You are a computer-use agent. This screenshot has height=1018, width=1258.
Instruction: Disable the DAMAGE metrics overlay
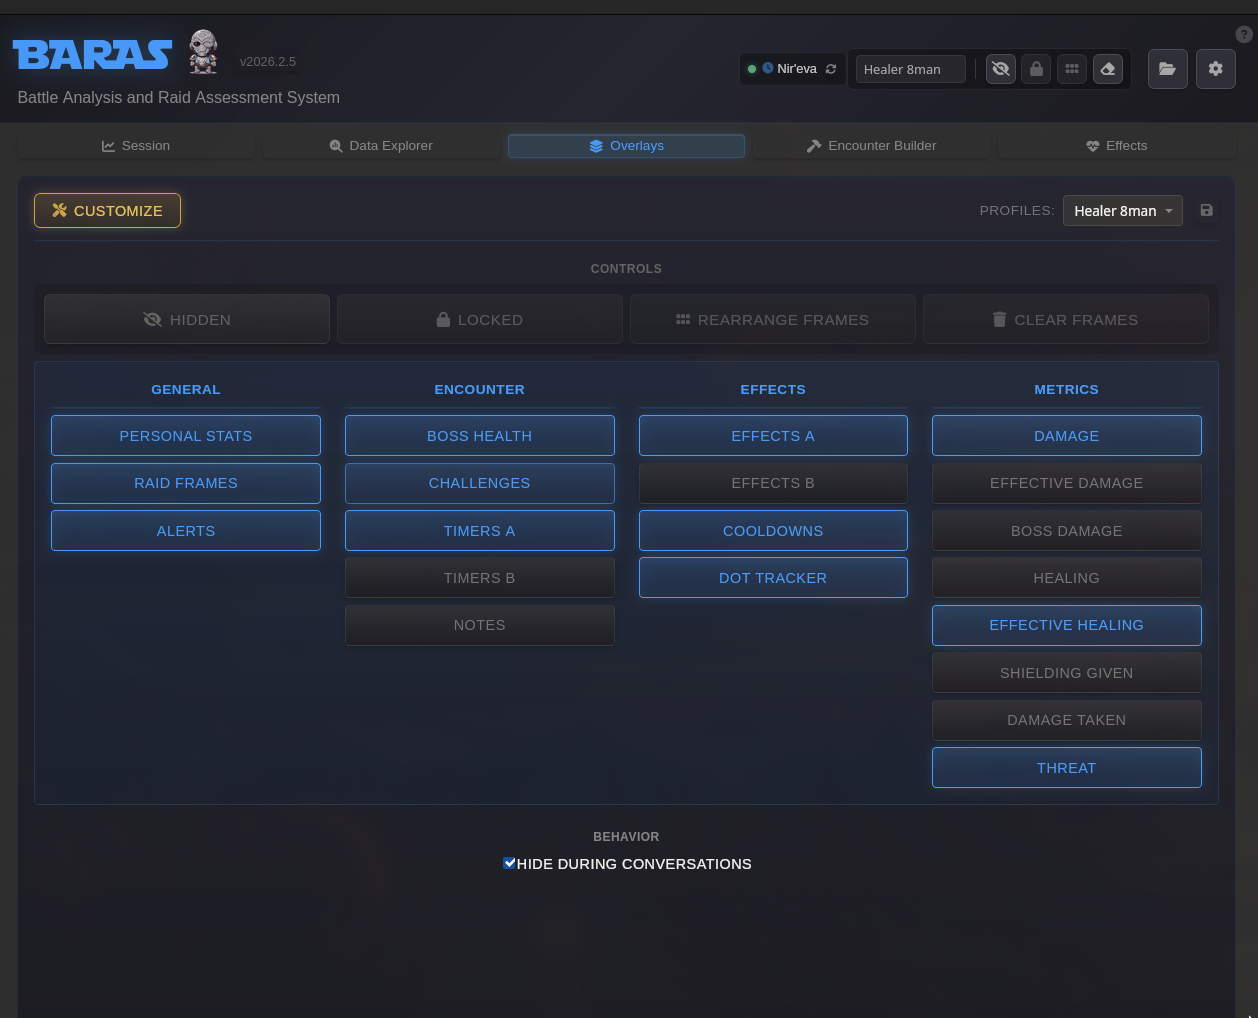coord(1066,435)
